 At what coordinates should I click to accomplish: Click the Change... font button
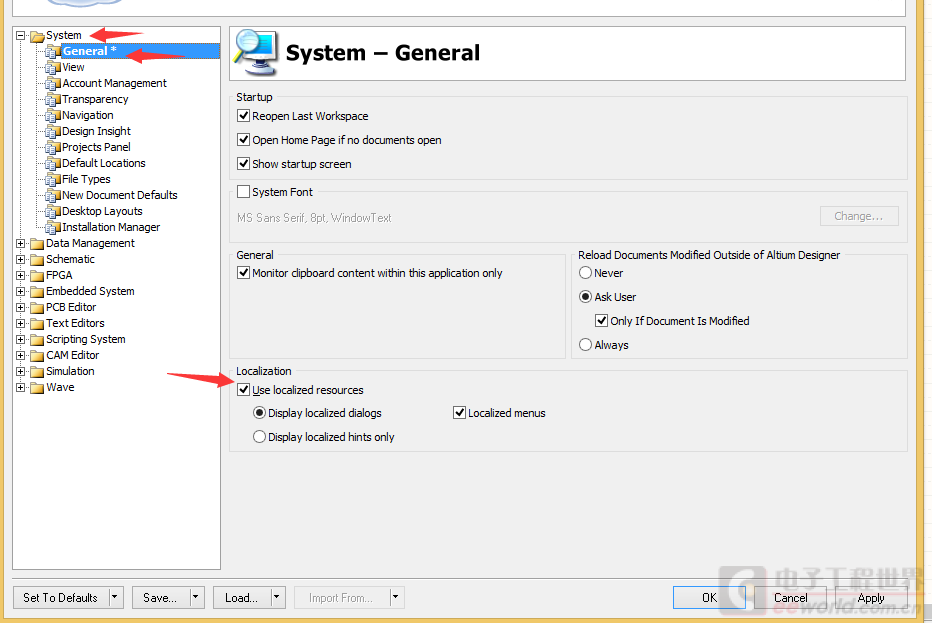[x=859, y=216]
